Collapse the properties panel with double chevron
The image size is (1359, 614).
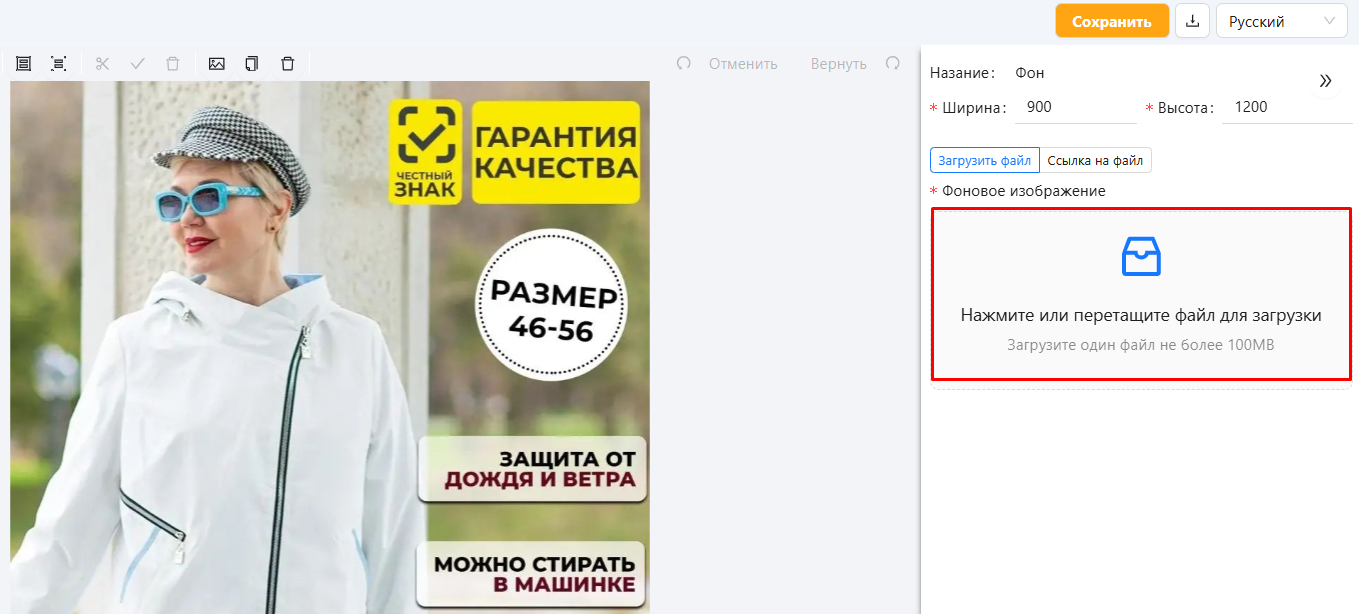(x=1325, y=81)
